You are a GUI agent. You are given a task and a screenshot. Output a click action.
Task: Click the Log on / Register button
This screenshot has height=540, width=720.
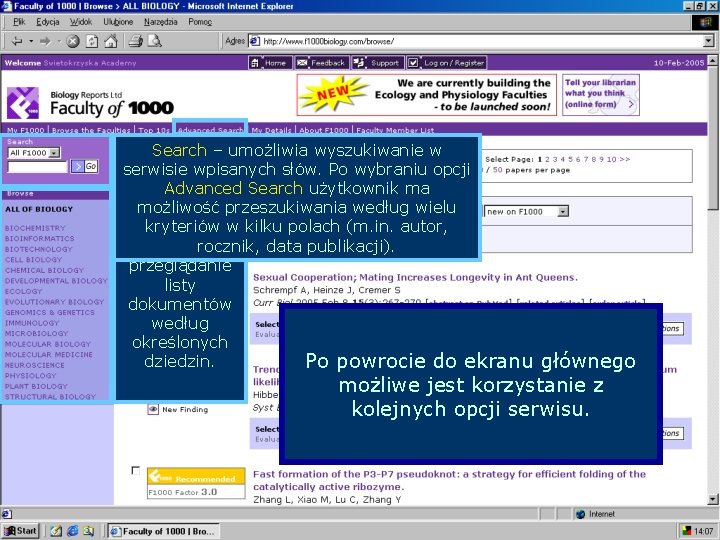[446, 63]
